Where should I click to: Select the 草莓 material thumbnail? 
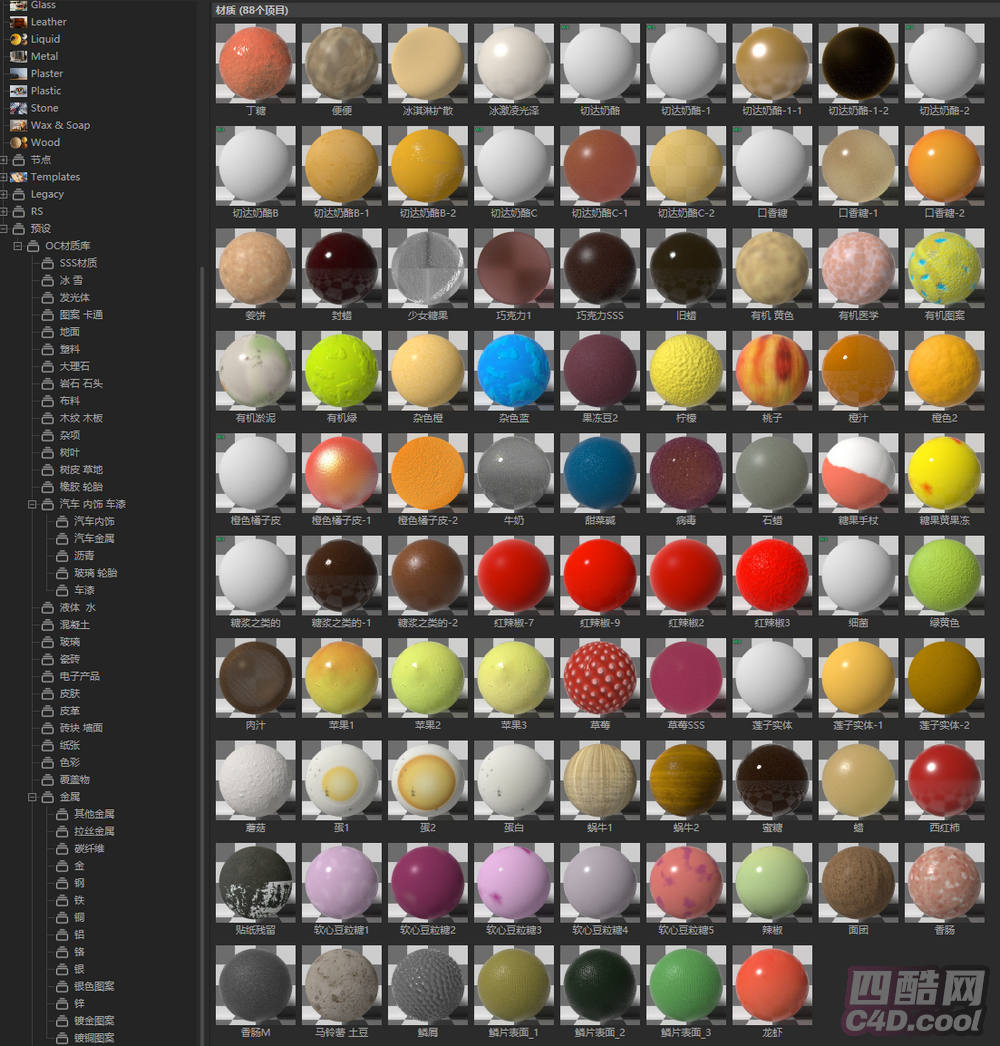(x=600, y=678)
